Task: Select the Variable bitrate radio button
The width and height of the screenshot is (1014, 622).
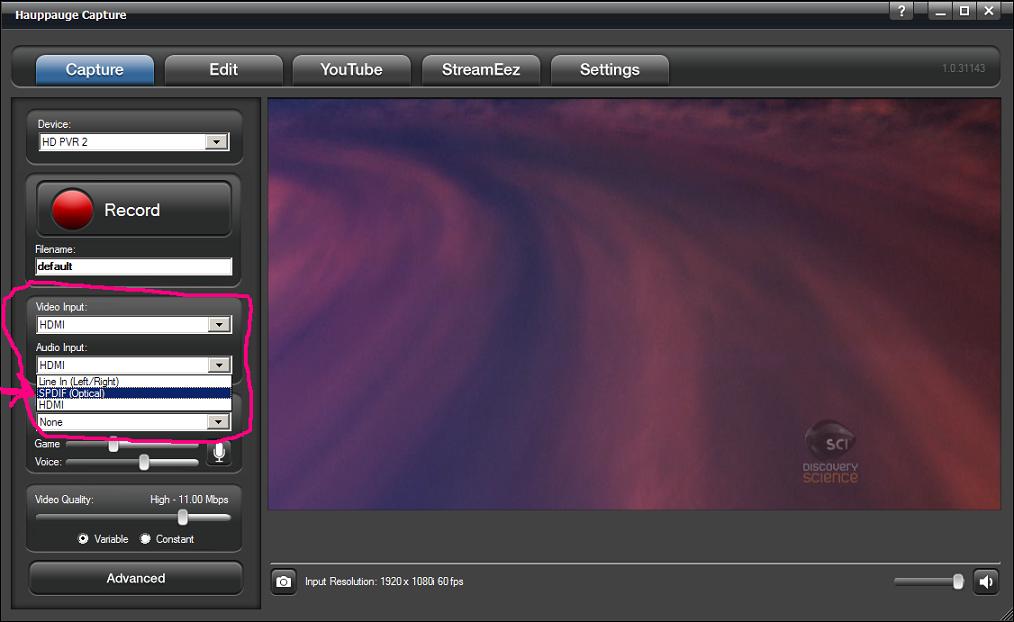Action: [x=83, y=539]
